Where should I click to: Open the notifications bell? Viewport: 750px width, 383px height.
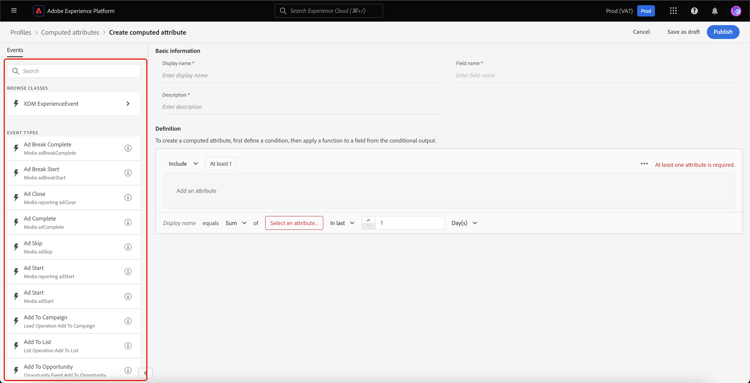coord(715,11)
